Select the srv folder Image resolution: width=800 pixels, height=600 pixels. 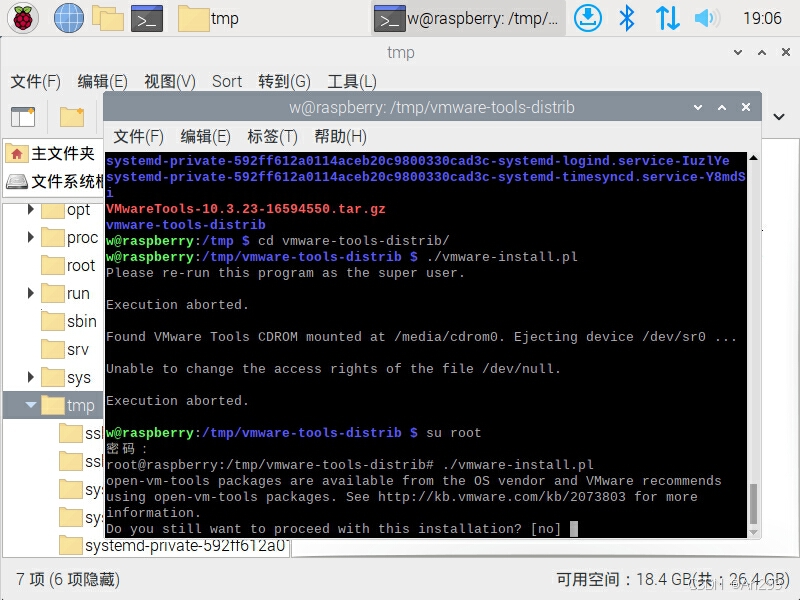pos(65,349)
